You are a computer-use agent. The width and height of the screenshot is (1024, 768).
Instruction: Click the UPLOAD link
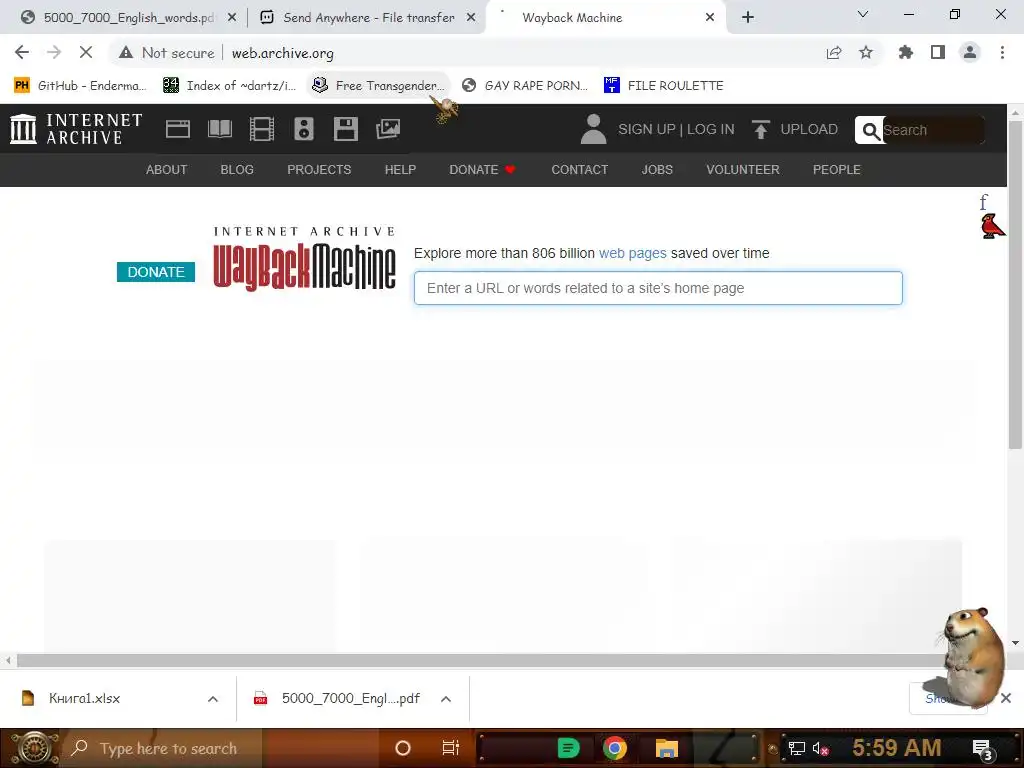tap(809, 129)
